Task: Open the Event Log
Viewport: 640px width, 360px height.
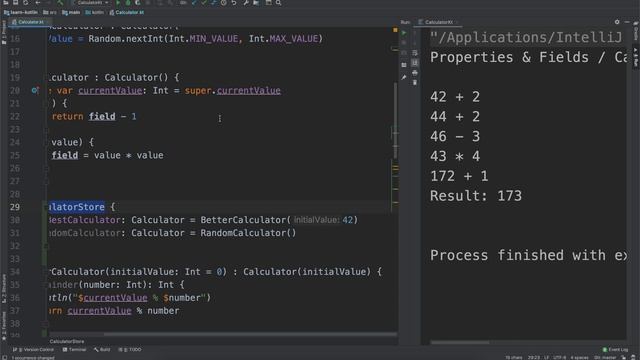Action: click(x=615, y=349)
